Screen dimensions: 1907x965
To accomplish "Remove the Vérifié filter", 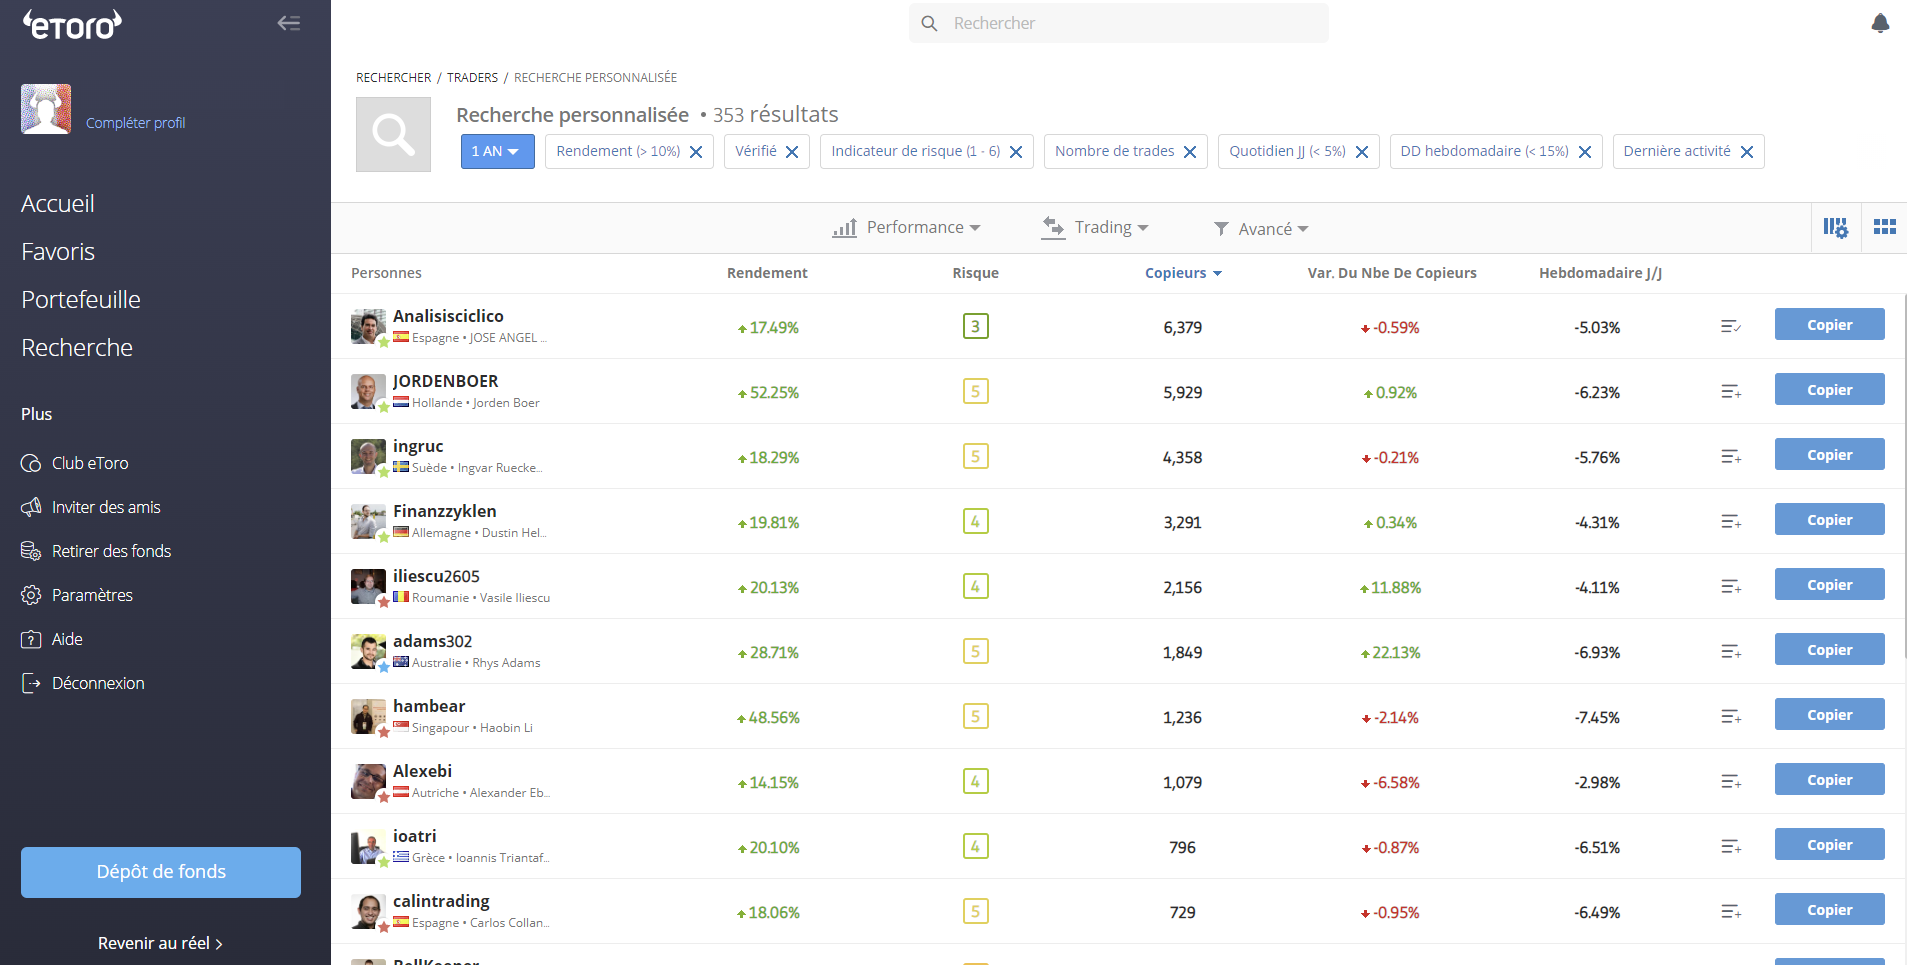I will click(792, 152).
